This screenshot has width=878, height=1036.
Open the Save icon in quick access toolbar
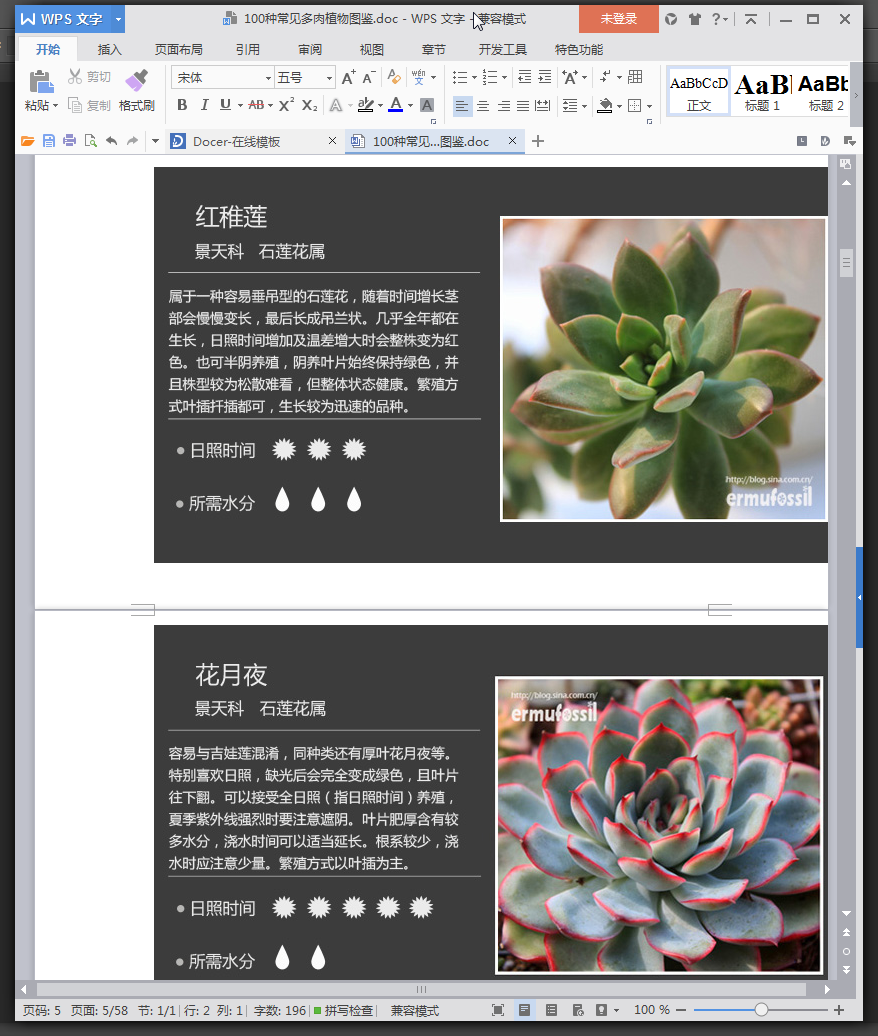(48, 140)
